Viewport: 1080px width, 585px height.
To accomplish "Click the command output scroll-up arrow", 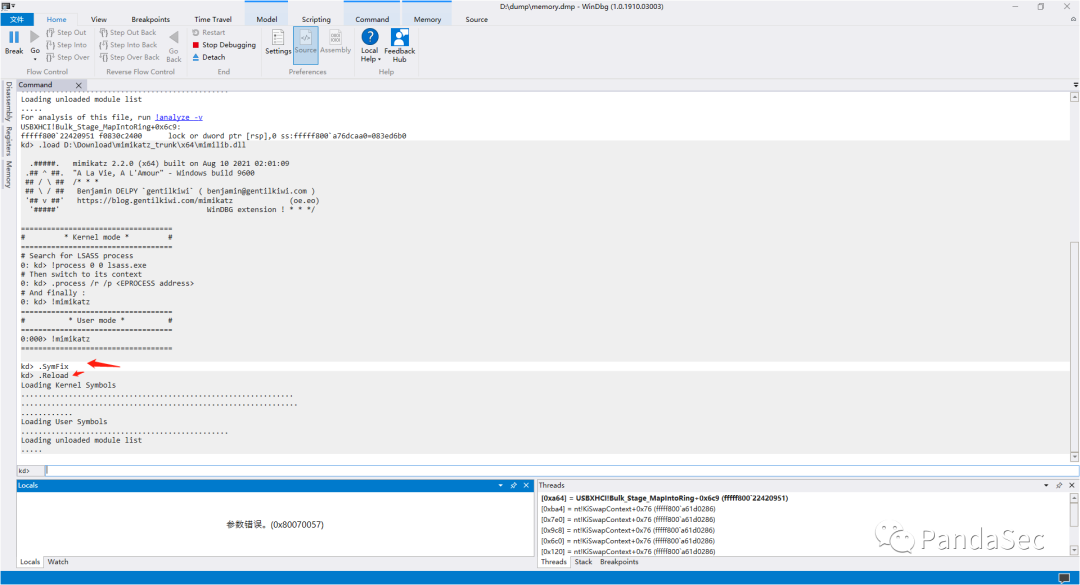I will [x=1074, y=97].
